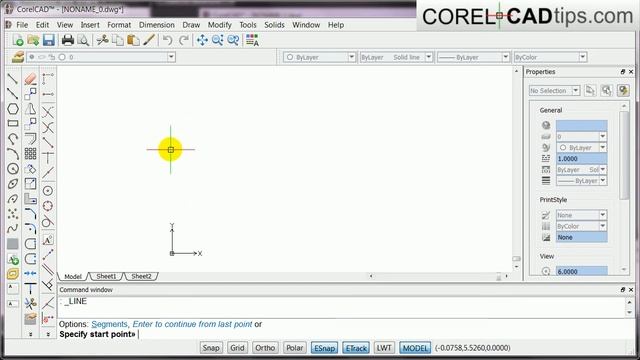The width and height of the screenshot is (640, 360).
Task: Open the File menu
Action: point(22,25)
